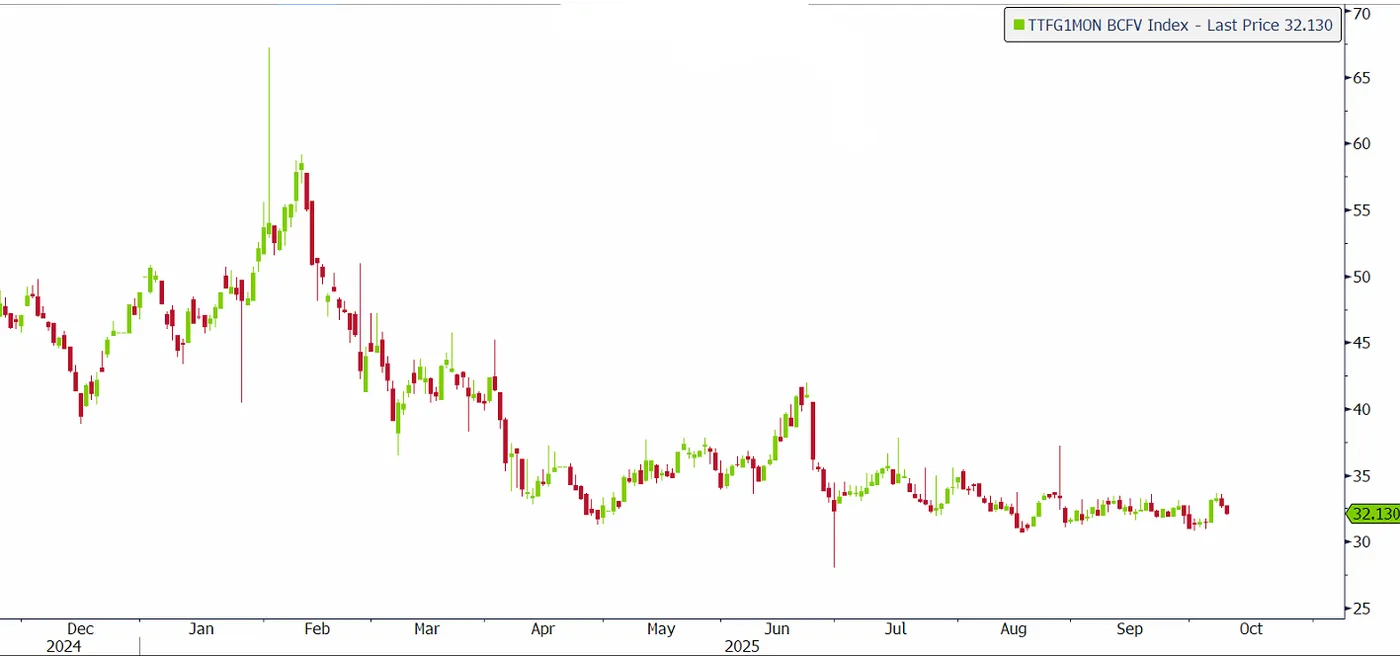Click the 25 value on price axis
Image resolution: width=1400 pixels, height=656 pixels.
point(1361,608)
